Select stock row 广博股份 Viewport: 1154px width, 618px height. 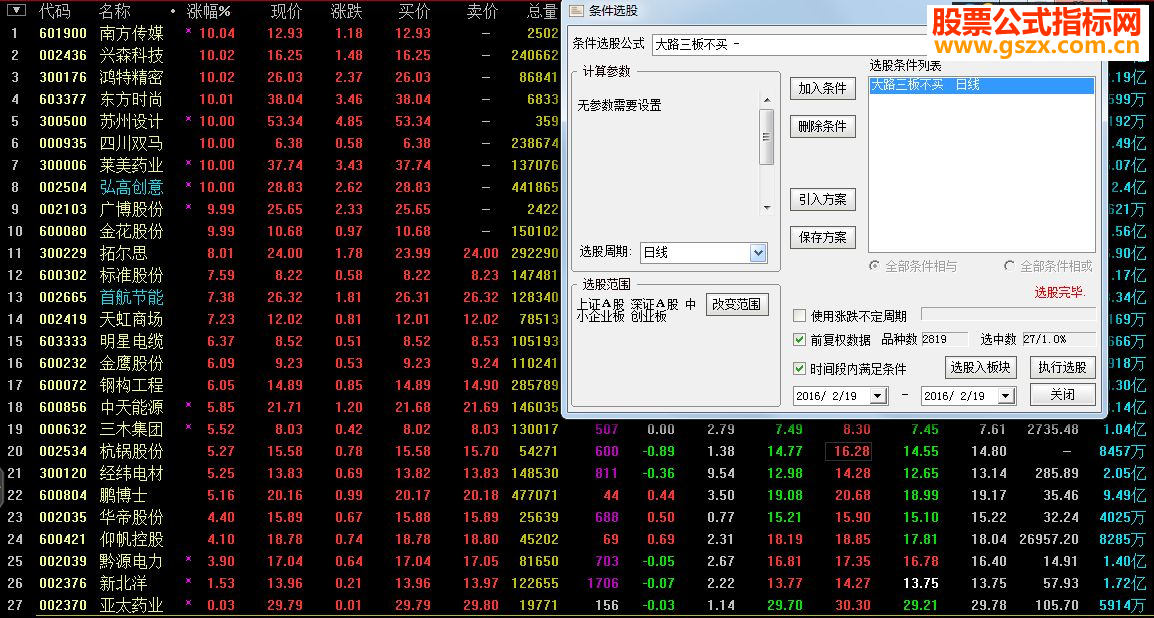(282, 210)
